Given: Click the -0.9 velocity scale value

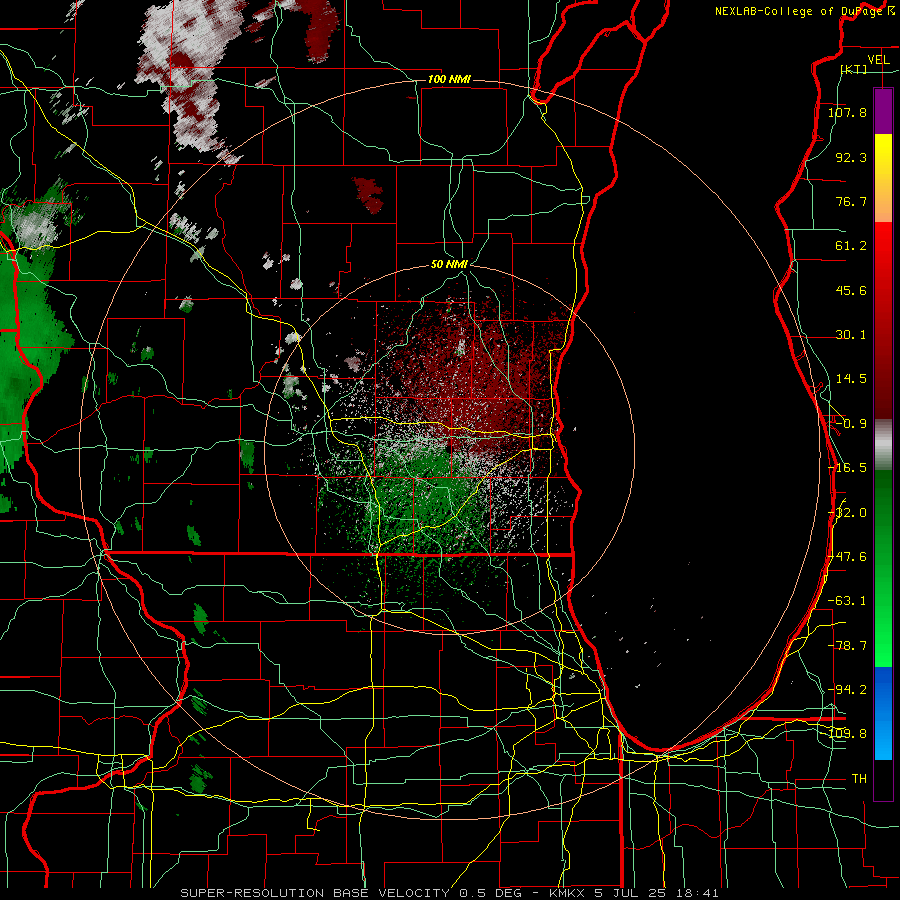Looking at the screenshot, I should pos(851,424).
